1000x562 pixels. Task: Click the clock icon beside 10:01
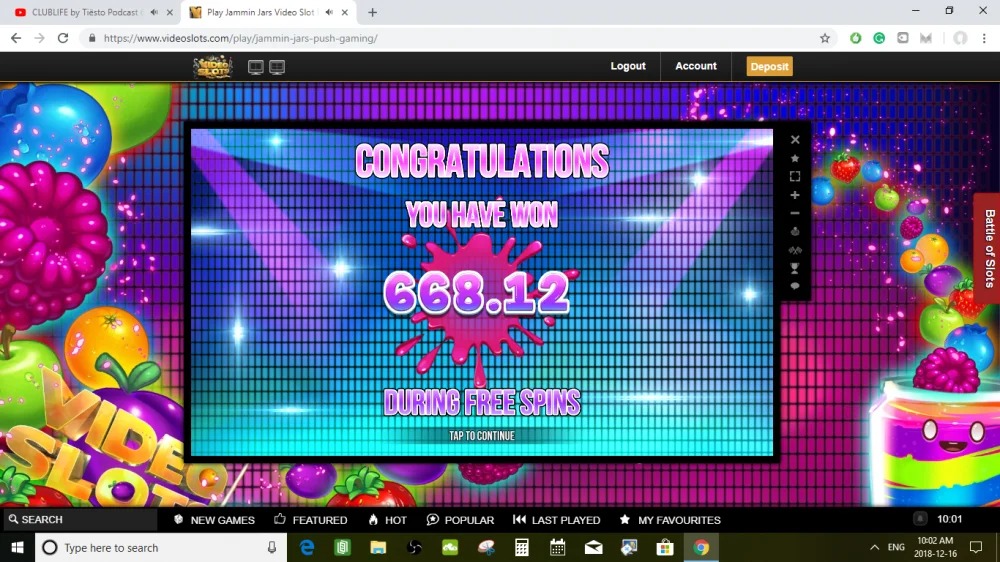click(x=920, y=519)
